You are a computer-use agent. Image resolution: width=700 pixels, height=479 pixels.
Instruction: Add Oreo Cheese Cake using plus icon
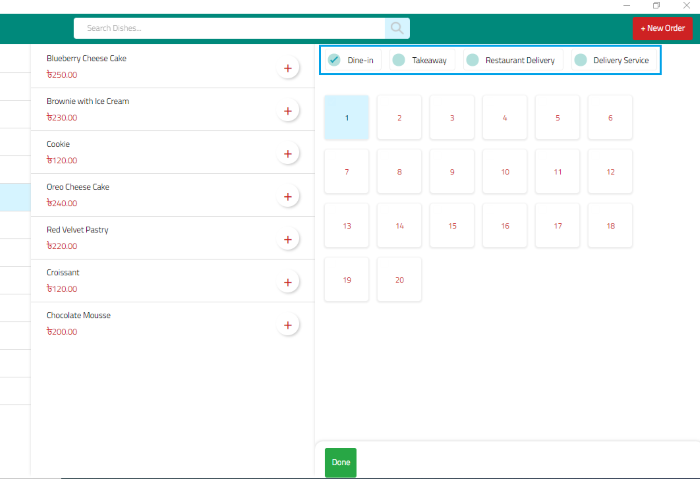[288, 197]
